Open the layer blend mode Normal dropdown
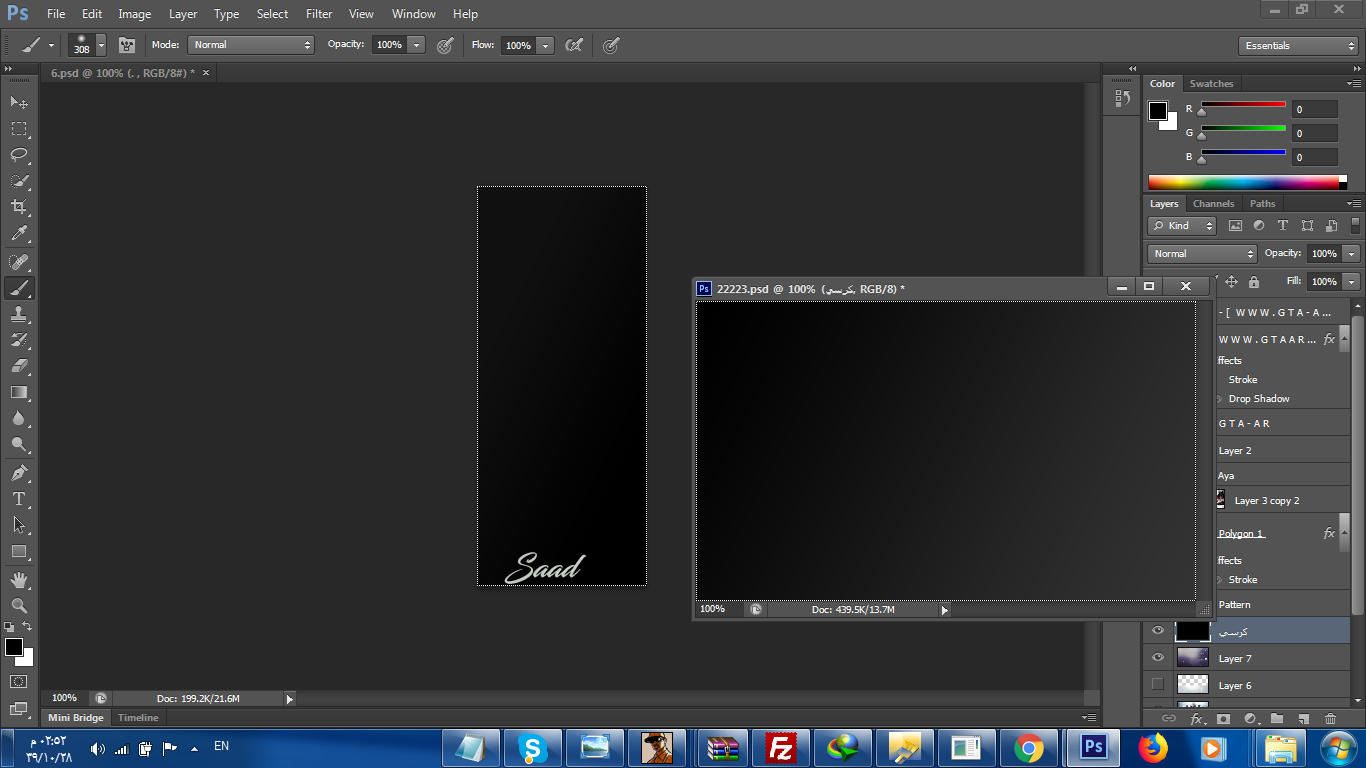 [1201, 254]
